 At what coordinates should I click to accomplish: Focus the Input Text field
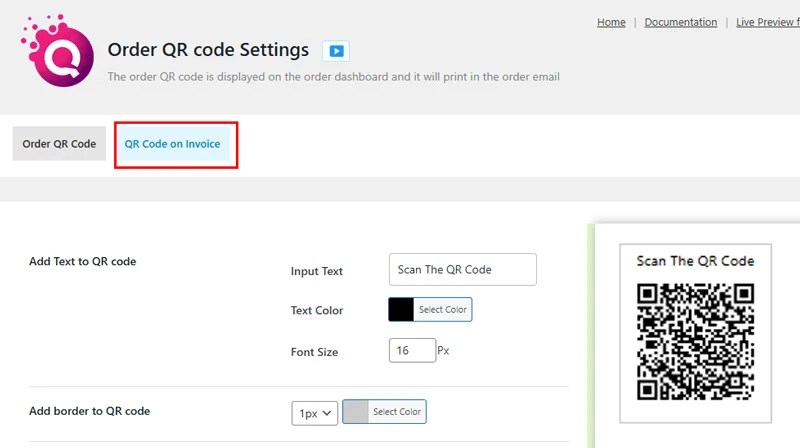[462, 269]
